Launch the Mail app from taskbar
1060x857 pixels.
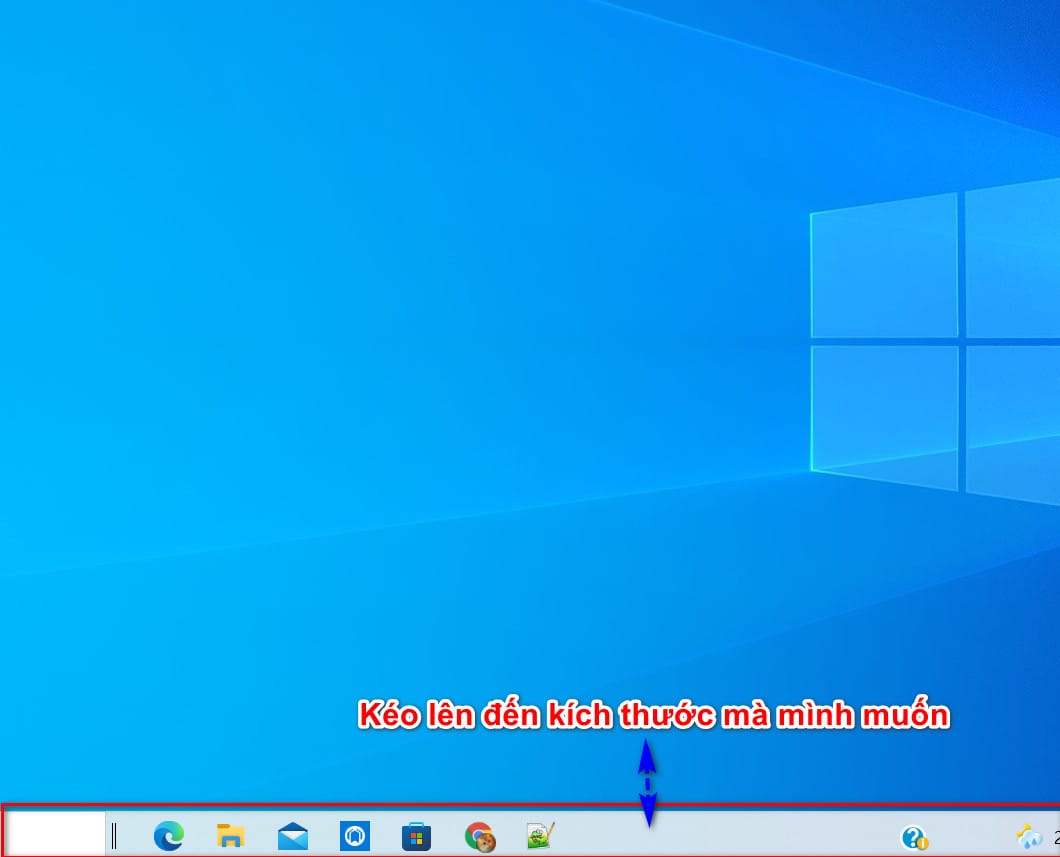click(293, 836)
